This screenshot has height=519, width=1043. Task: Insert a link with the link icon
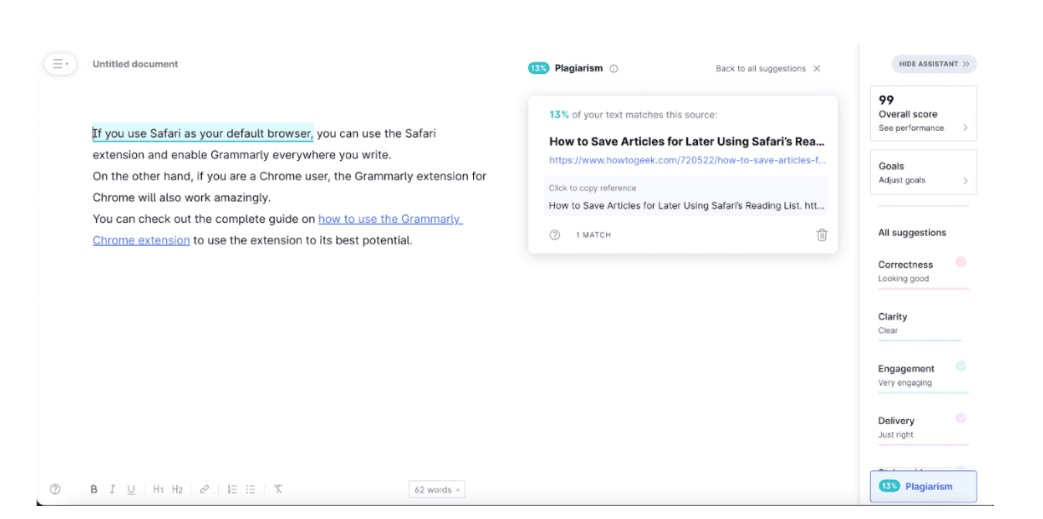pyautogui.click(x=204, y=489)
